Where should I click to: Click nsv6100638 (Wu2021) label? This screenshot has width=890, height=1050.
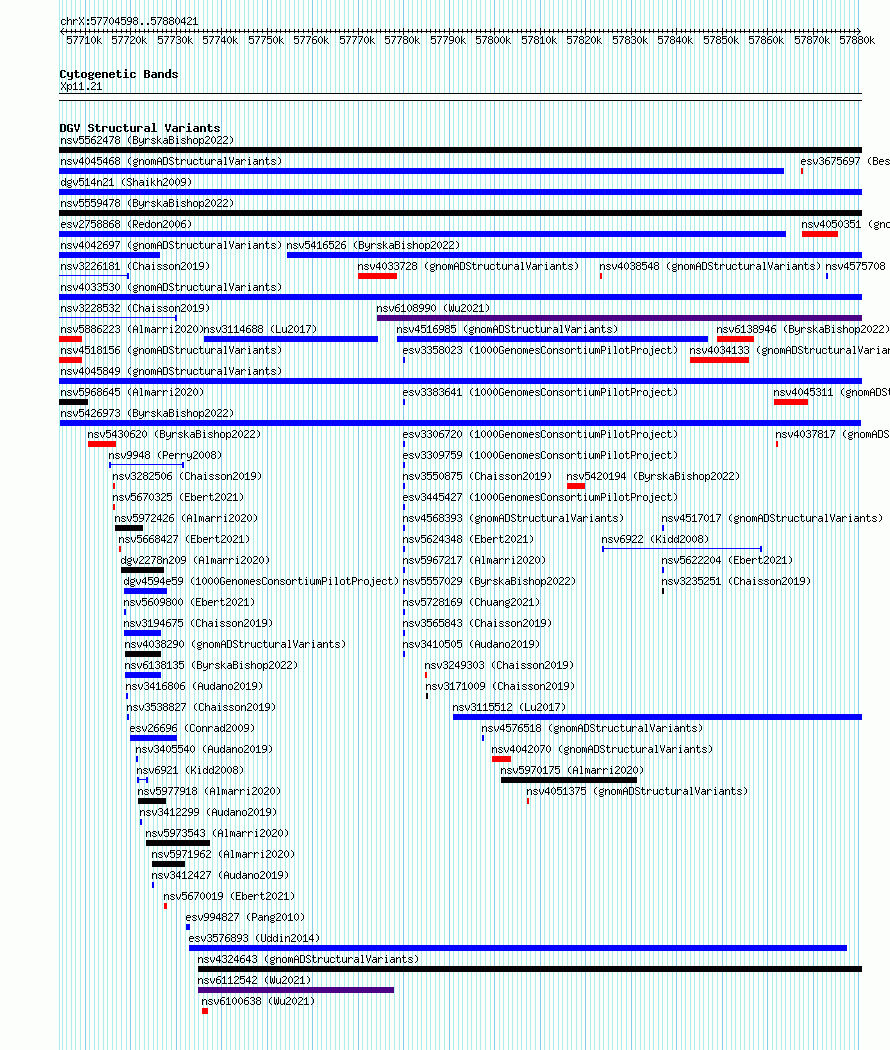[x=258, y=1002]
